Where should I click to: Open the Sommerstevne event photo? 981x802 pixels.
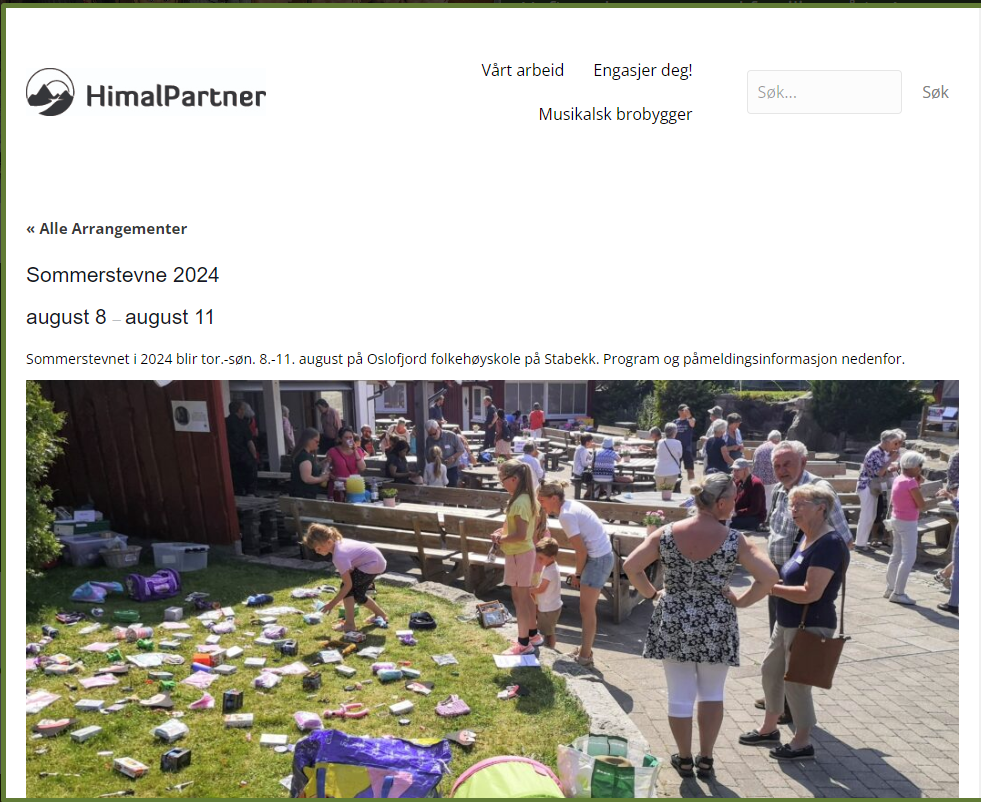click(x=492, y=589)
